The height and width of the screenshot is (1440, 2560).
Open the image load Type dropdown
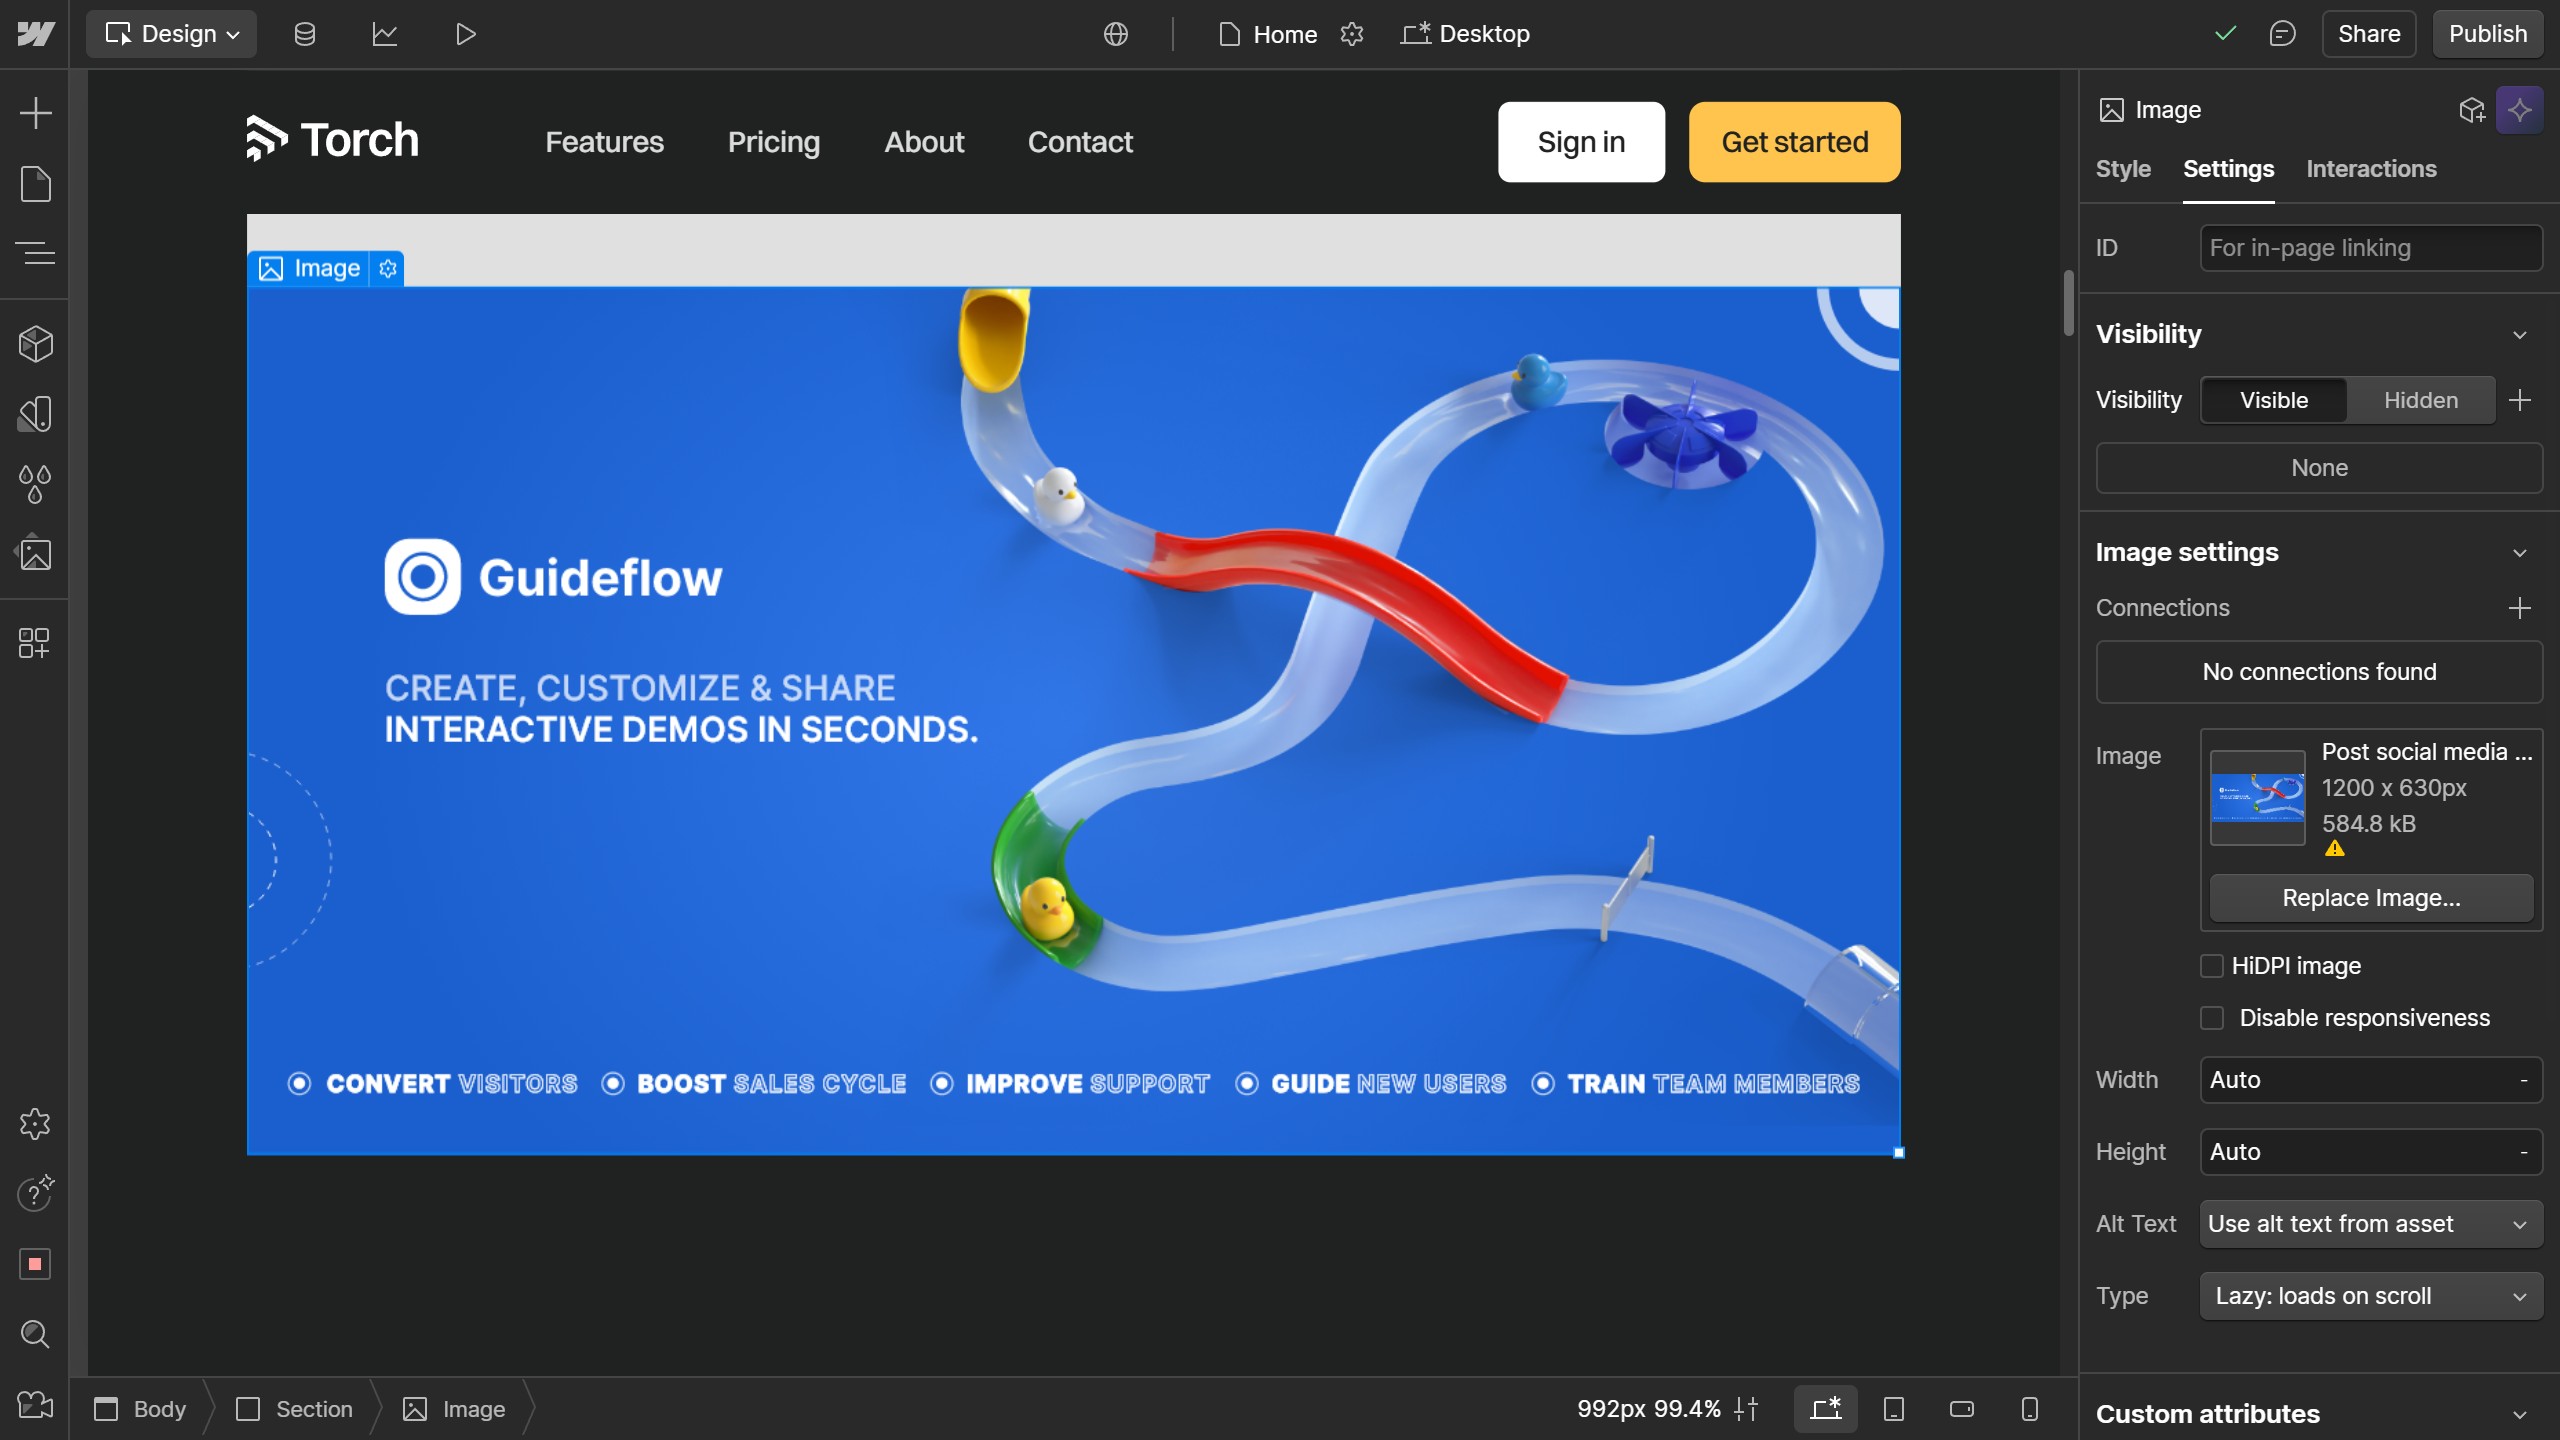click(2370, 1296)
